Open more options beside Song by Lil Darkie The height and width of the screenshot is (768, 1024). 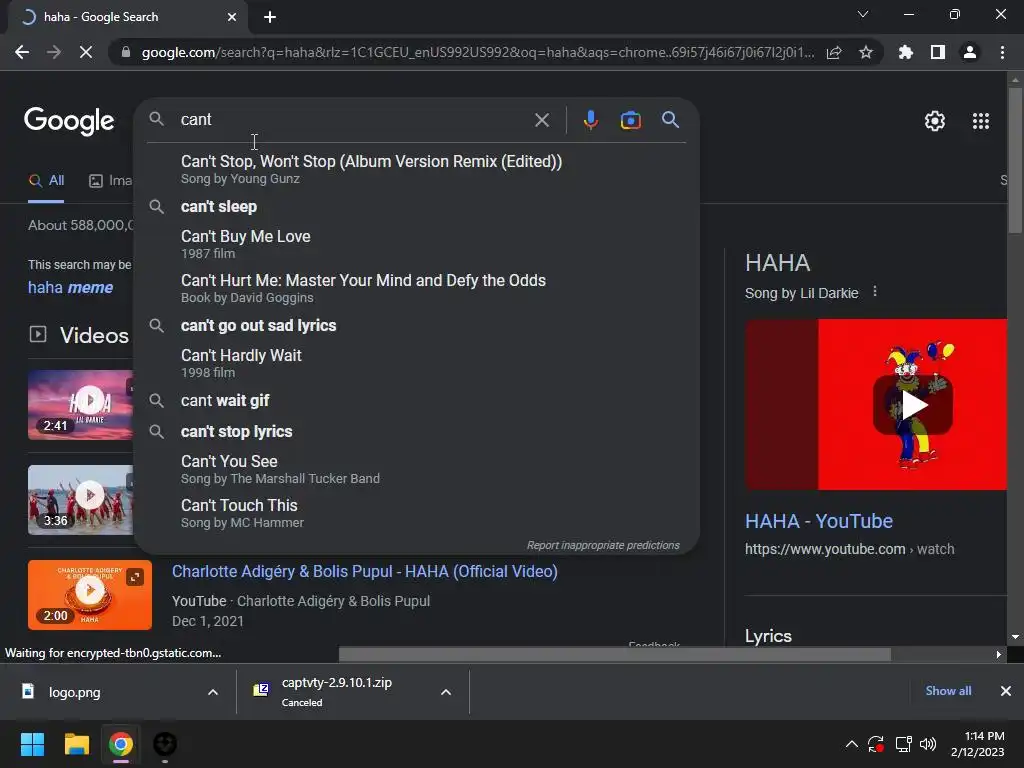(x=875, y=292)
